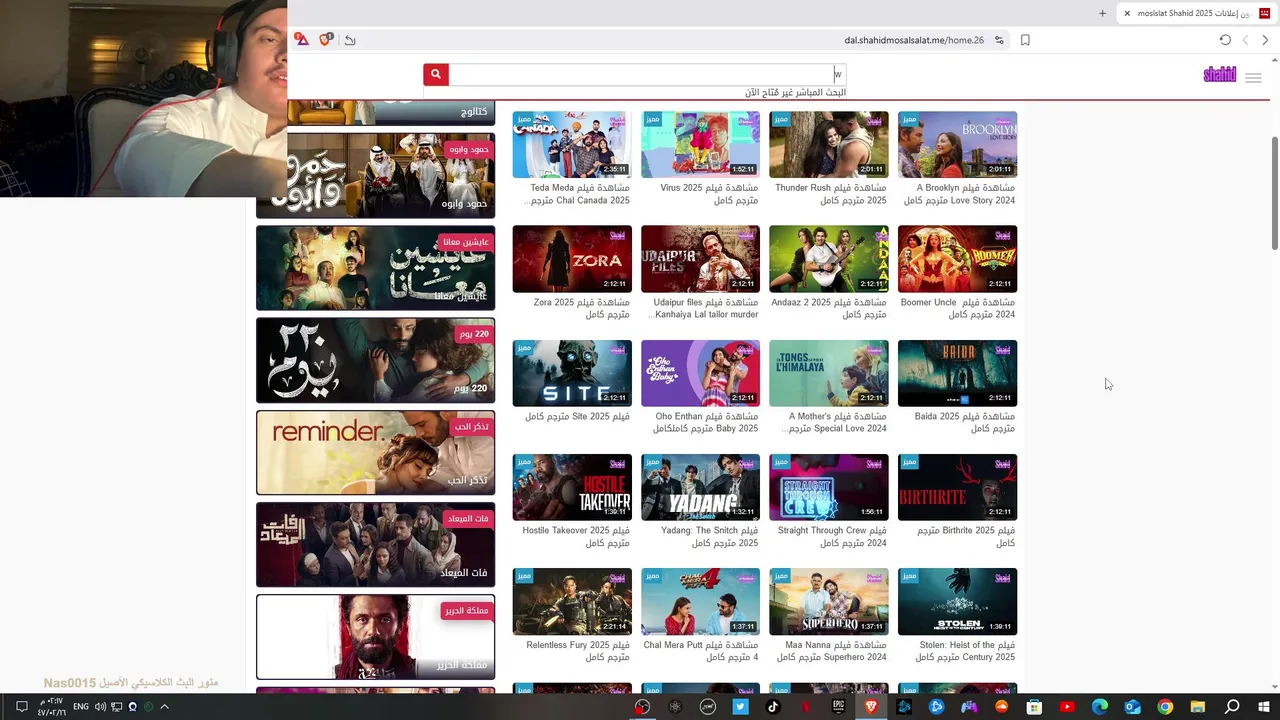Open Microsoft Store from taskbar
The height and width of the screenshot is (720, 1280).
[x=1035, y=707]
